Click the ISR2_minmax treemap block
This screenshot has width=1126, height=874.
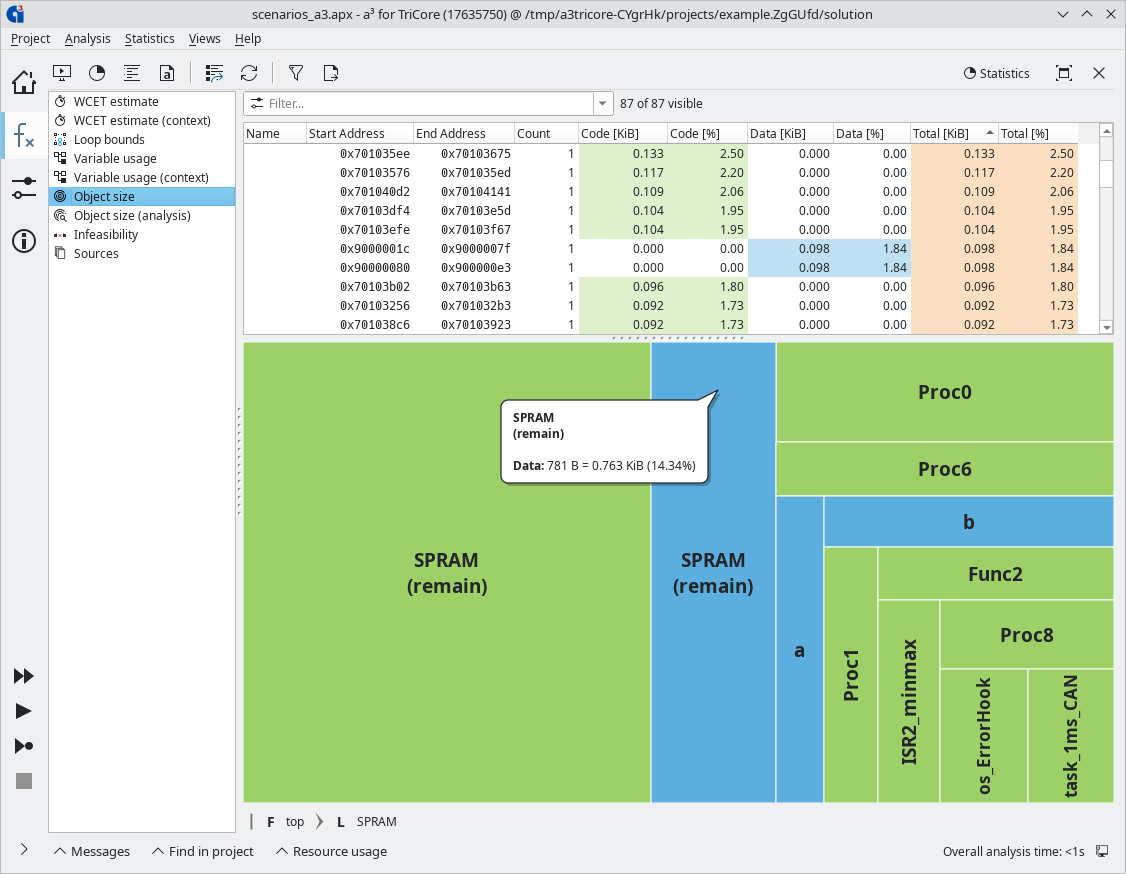(908, 702)
